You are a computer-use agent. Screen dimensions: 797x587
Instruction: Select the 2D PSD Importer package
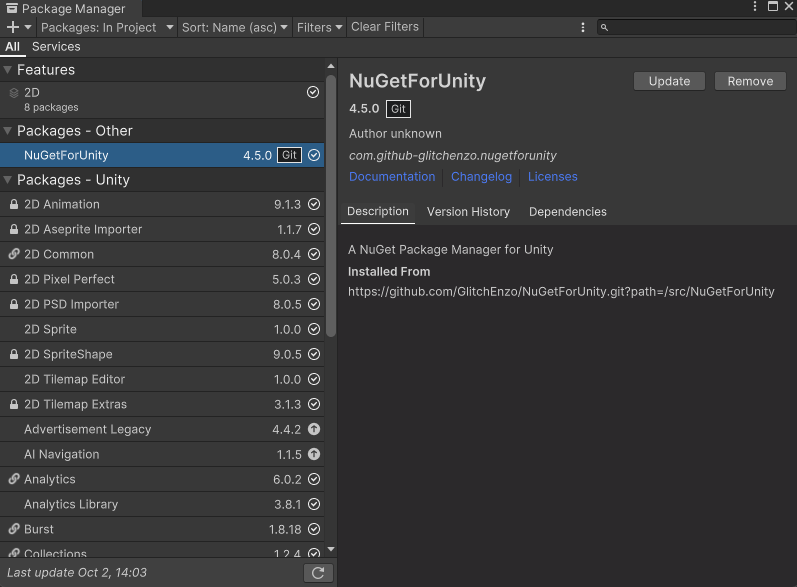pyautogui.click(x=162, y=304)
